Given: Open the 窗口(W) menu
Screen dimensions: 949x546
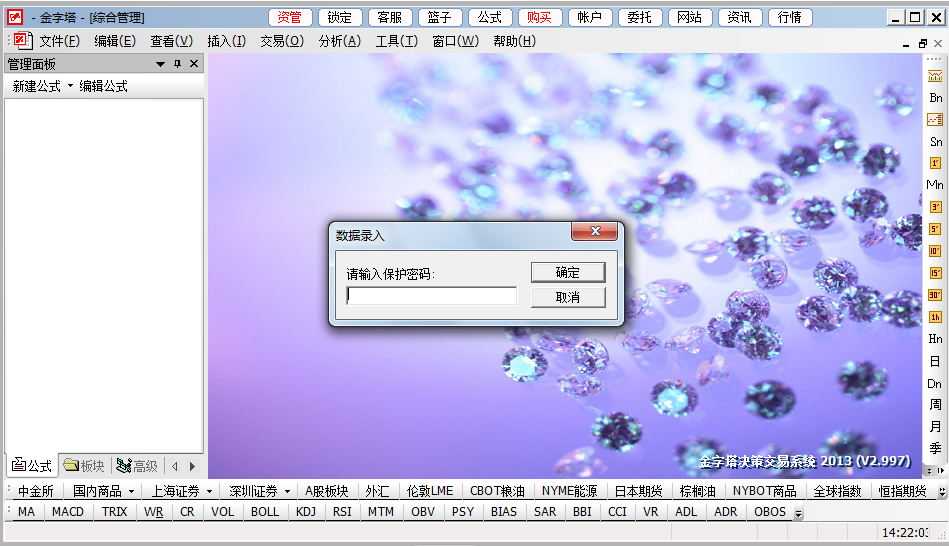Looking at the screenshot, I should pos(455,41).
